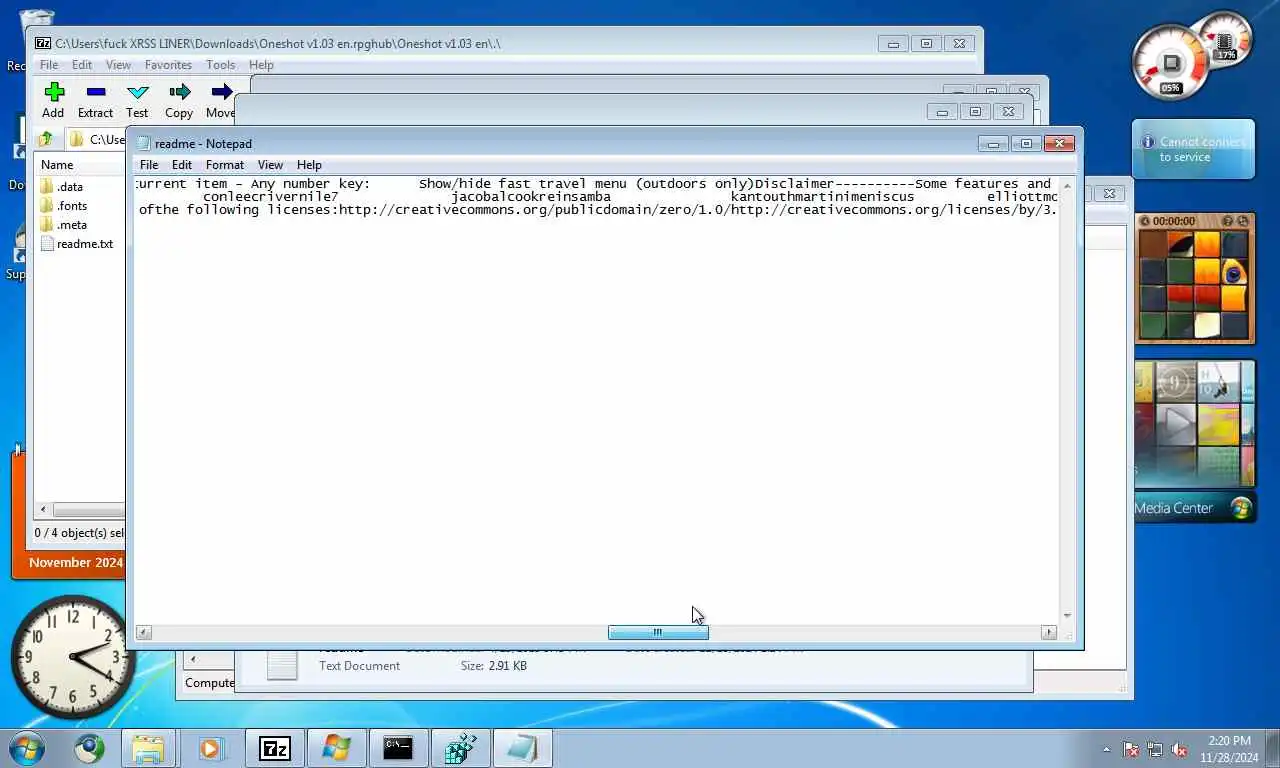This screenshot has width=1280, height=768.
Task: Click the toucan eye puzzle tile
Action: [x=1233, y=272]
